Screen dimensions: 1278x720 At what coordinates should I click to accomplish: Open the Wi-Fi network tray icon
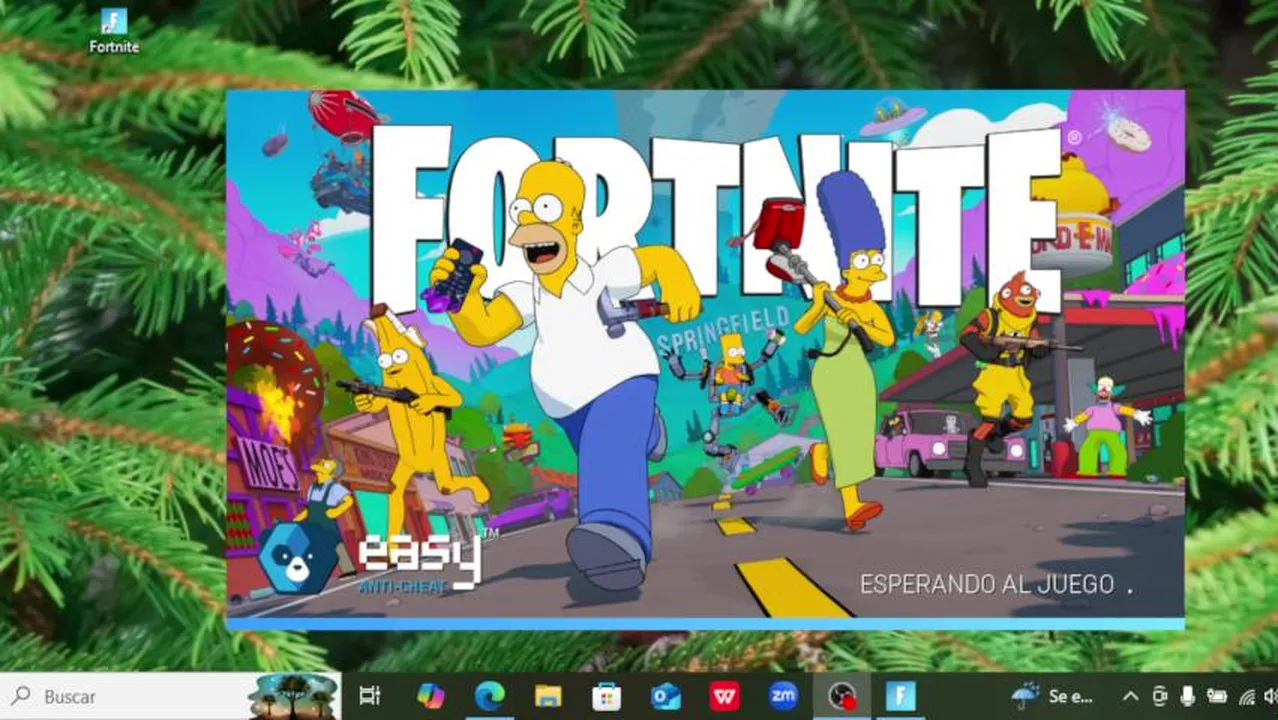(x=1247, y=697)
